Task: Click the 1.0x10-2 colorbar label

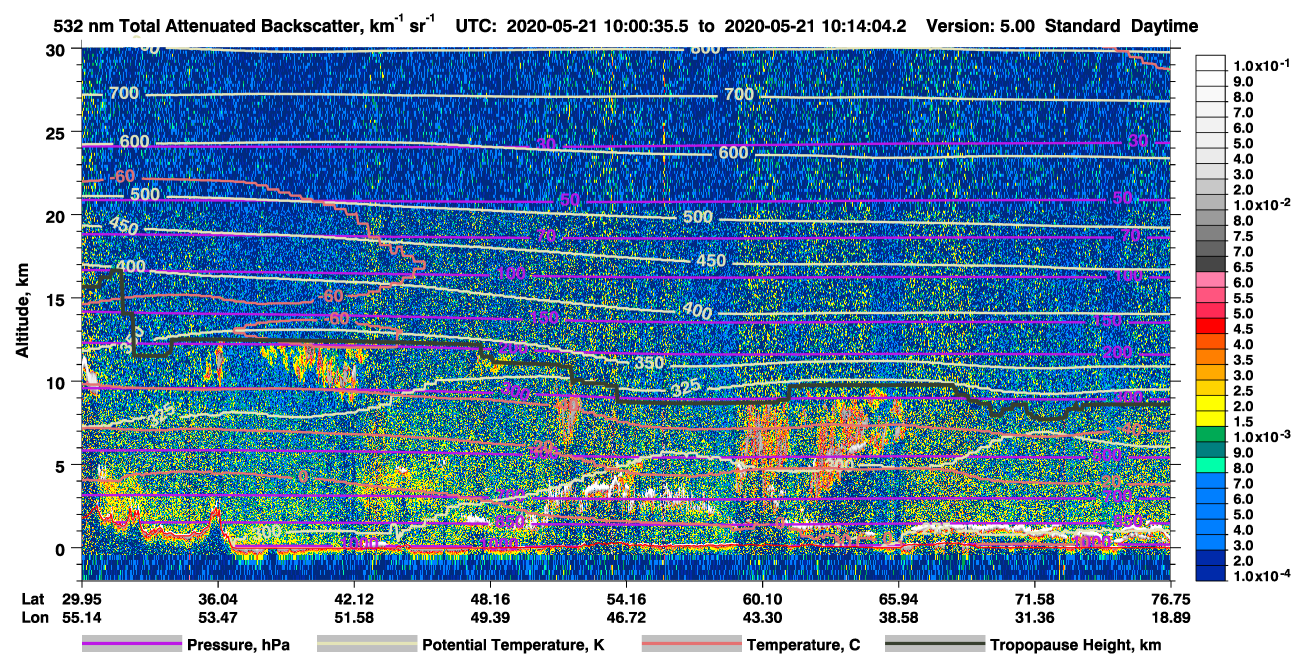Action: tap(1261, 204)
